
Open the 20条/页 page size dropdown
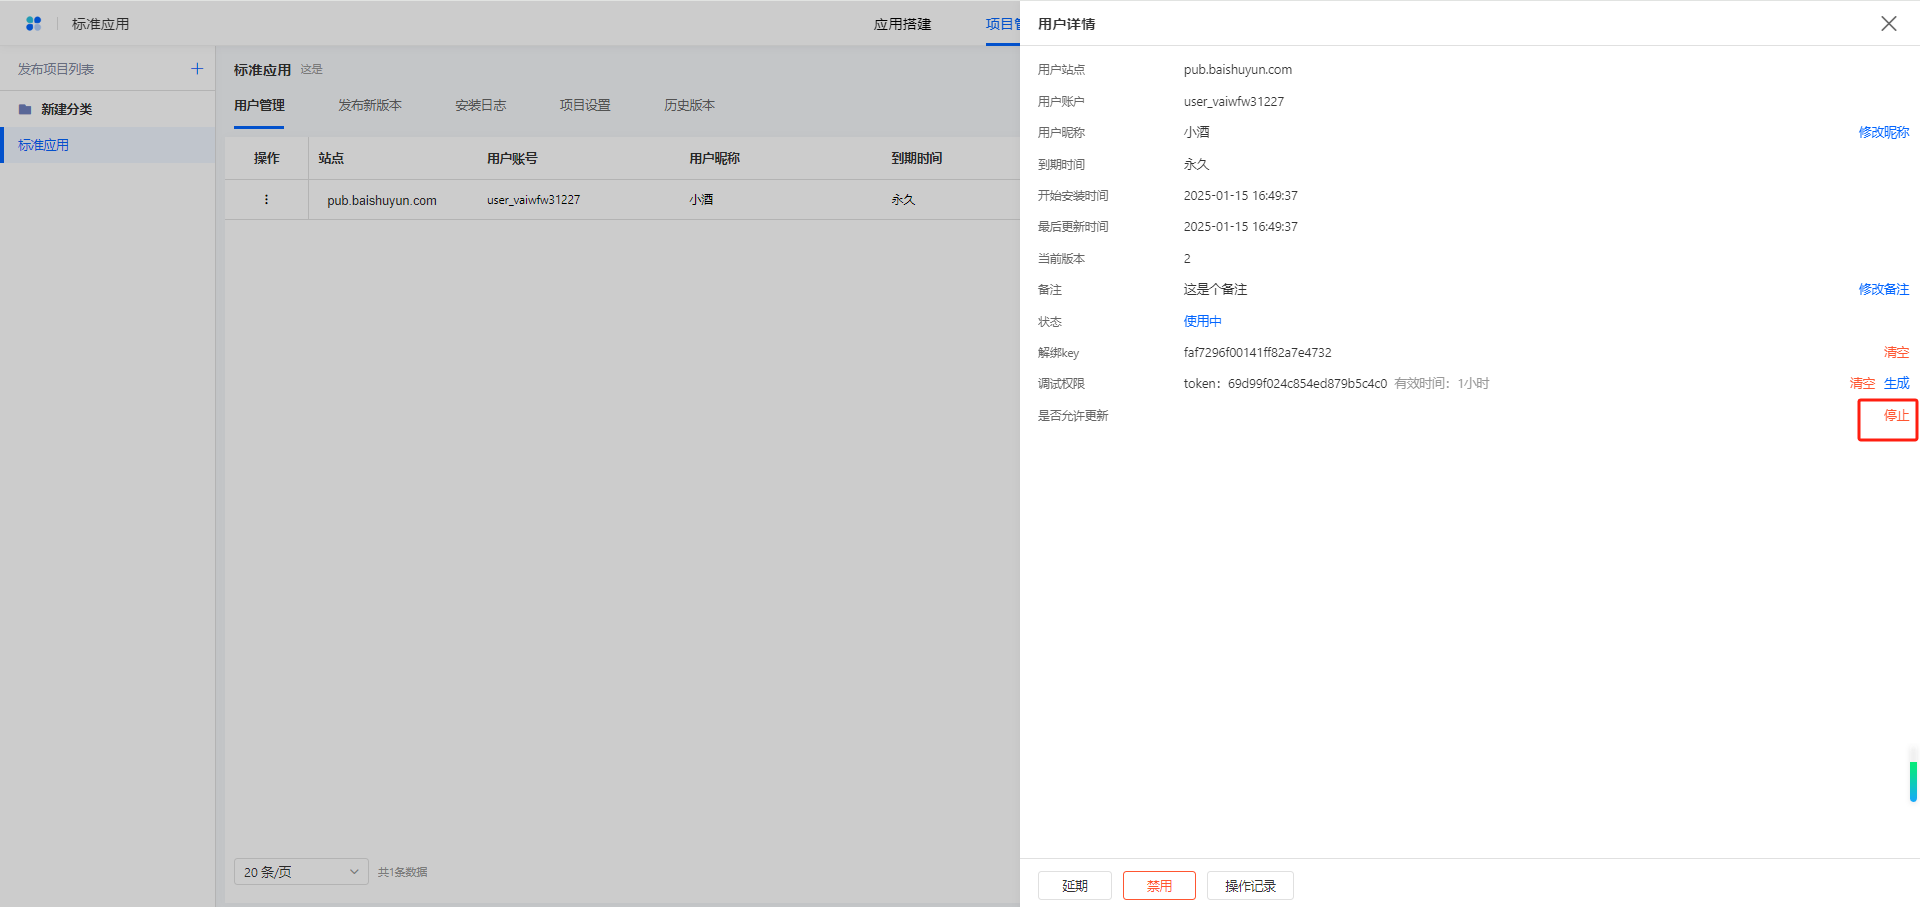[301, 872]
